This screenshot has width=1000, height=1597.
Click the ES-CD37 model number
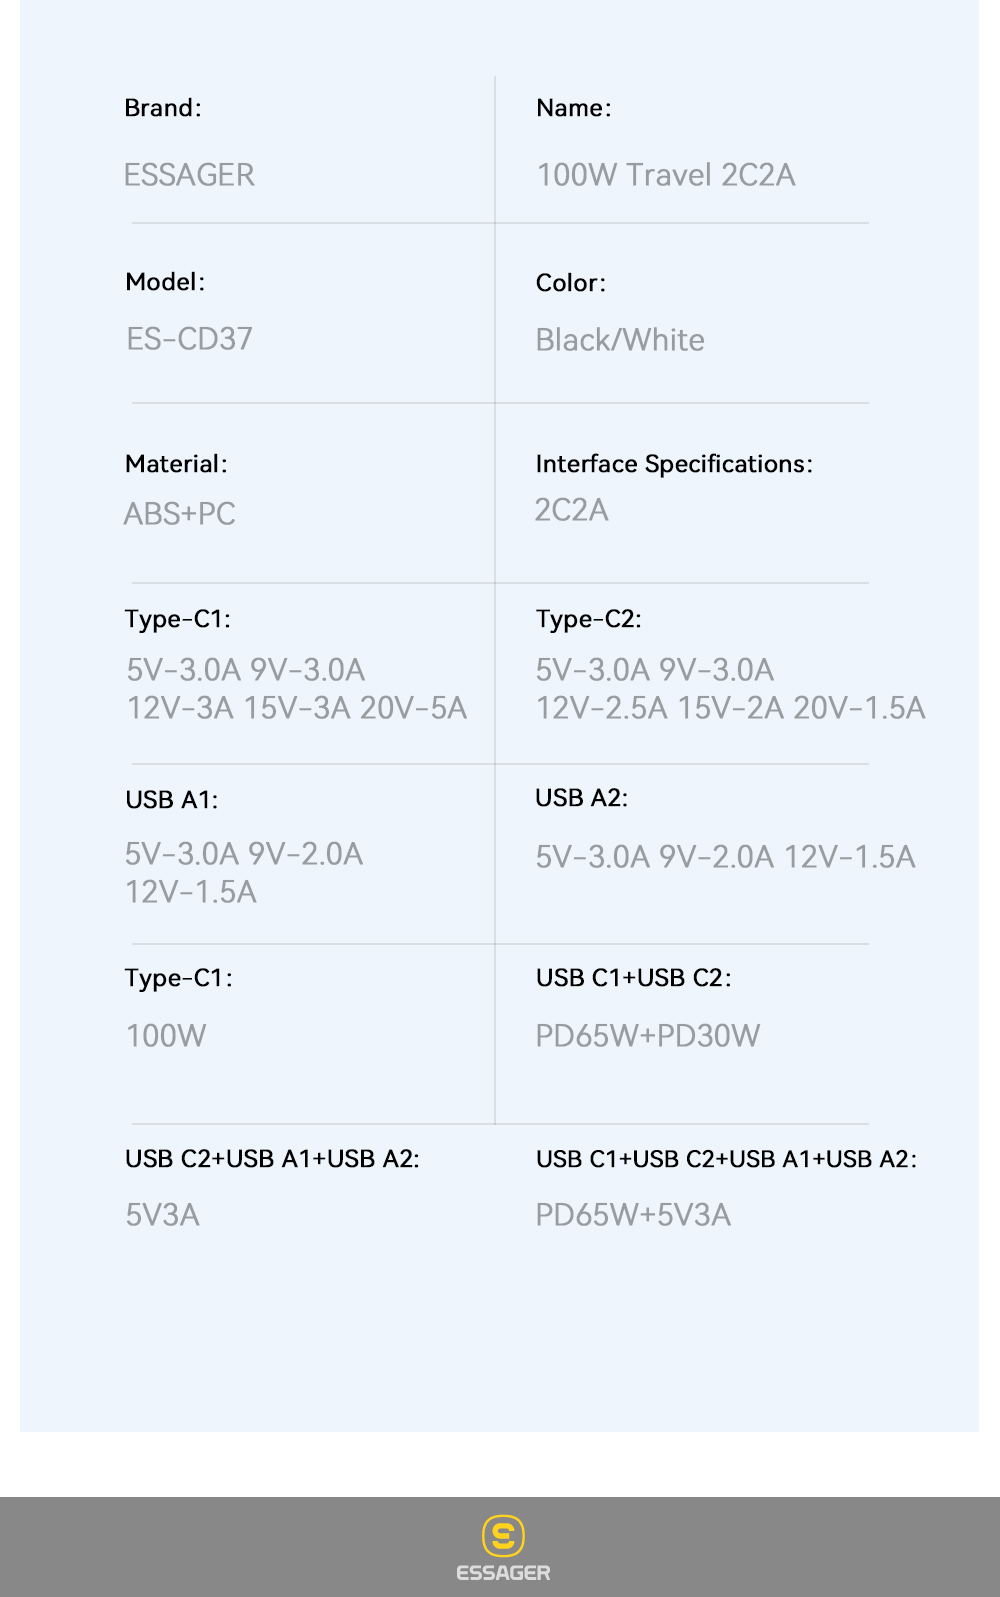[x=189, y=339]
